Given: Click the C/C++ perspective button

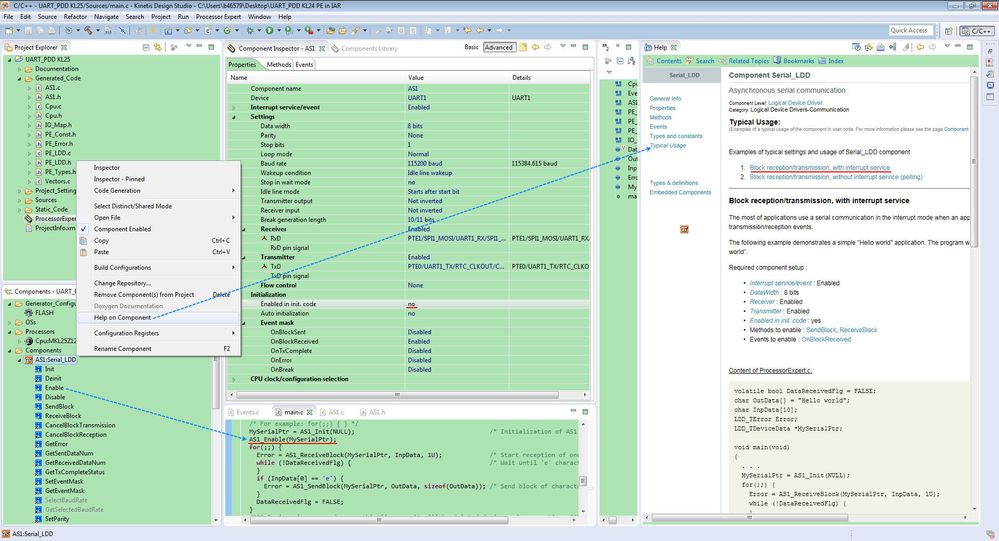Looking at the screenshot, I should (977, 31).
